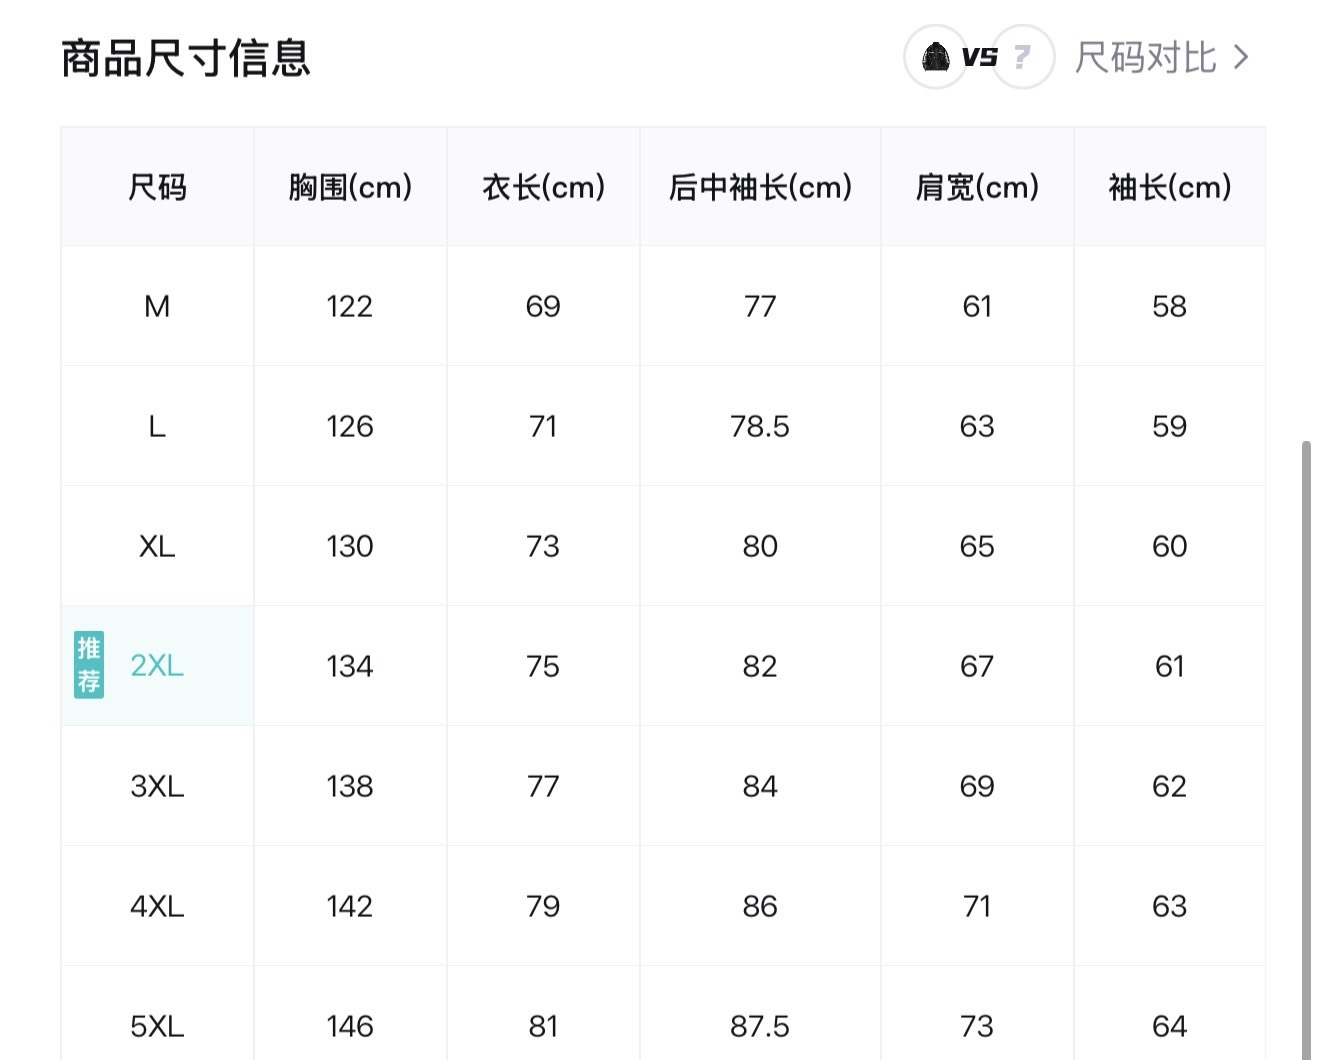The height and width of the screenshot is (1060, 1320).
Task: Open the 尺码对比 size comparison link
Action: 1145,58
